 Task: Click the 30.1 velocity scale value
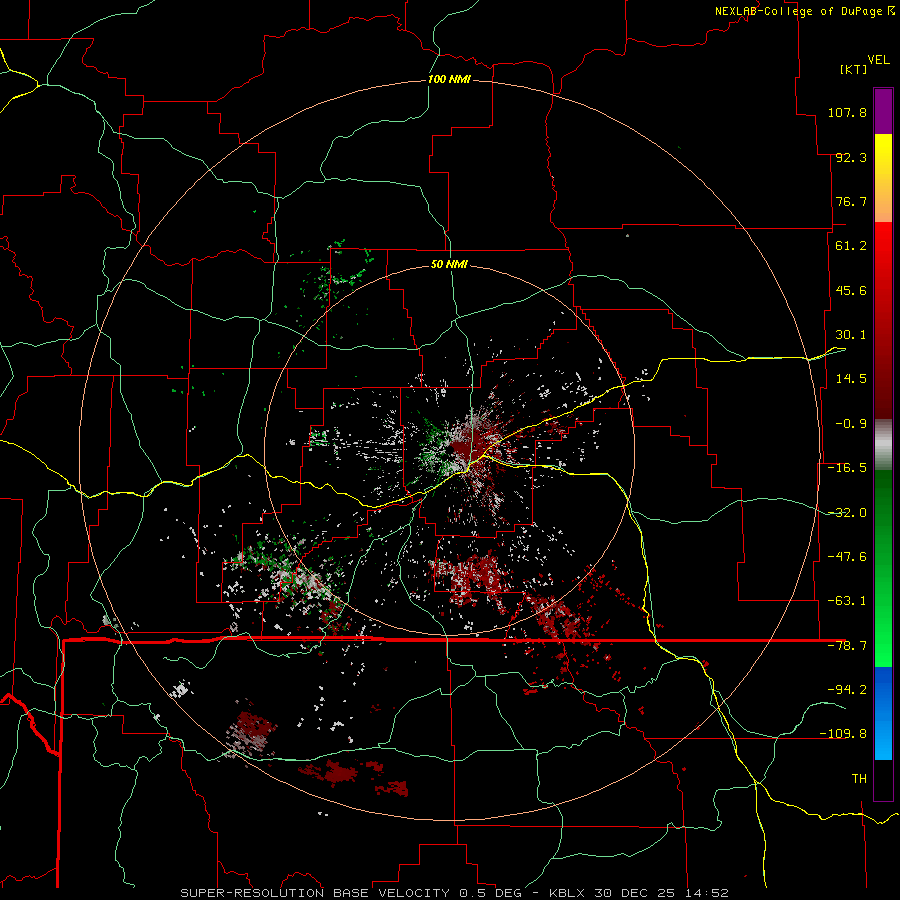851,335
